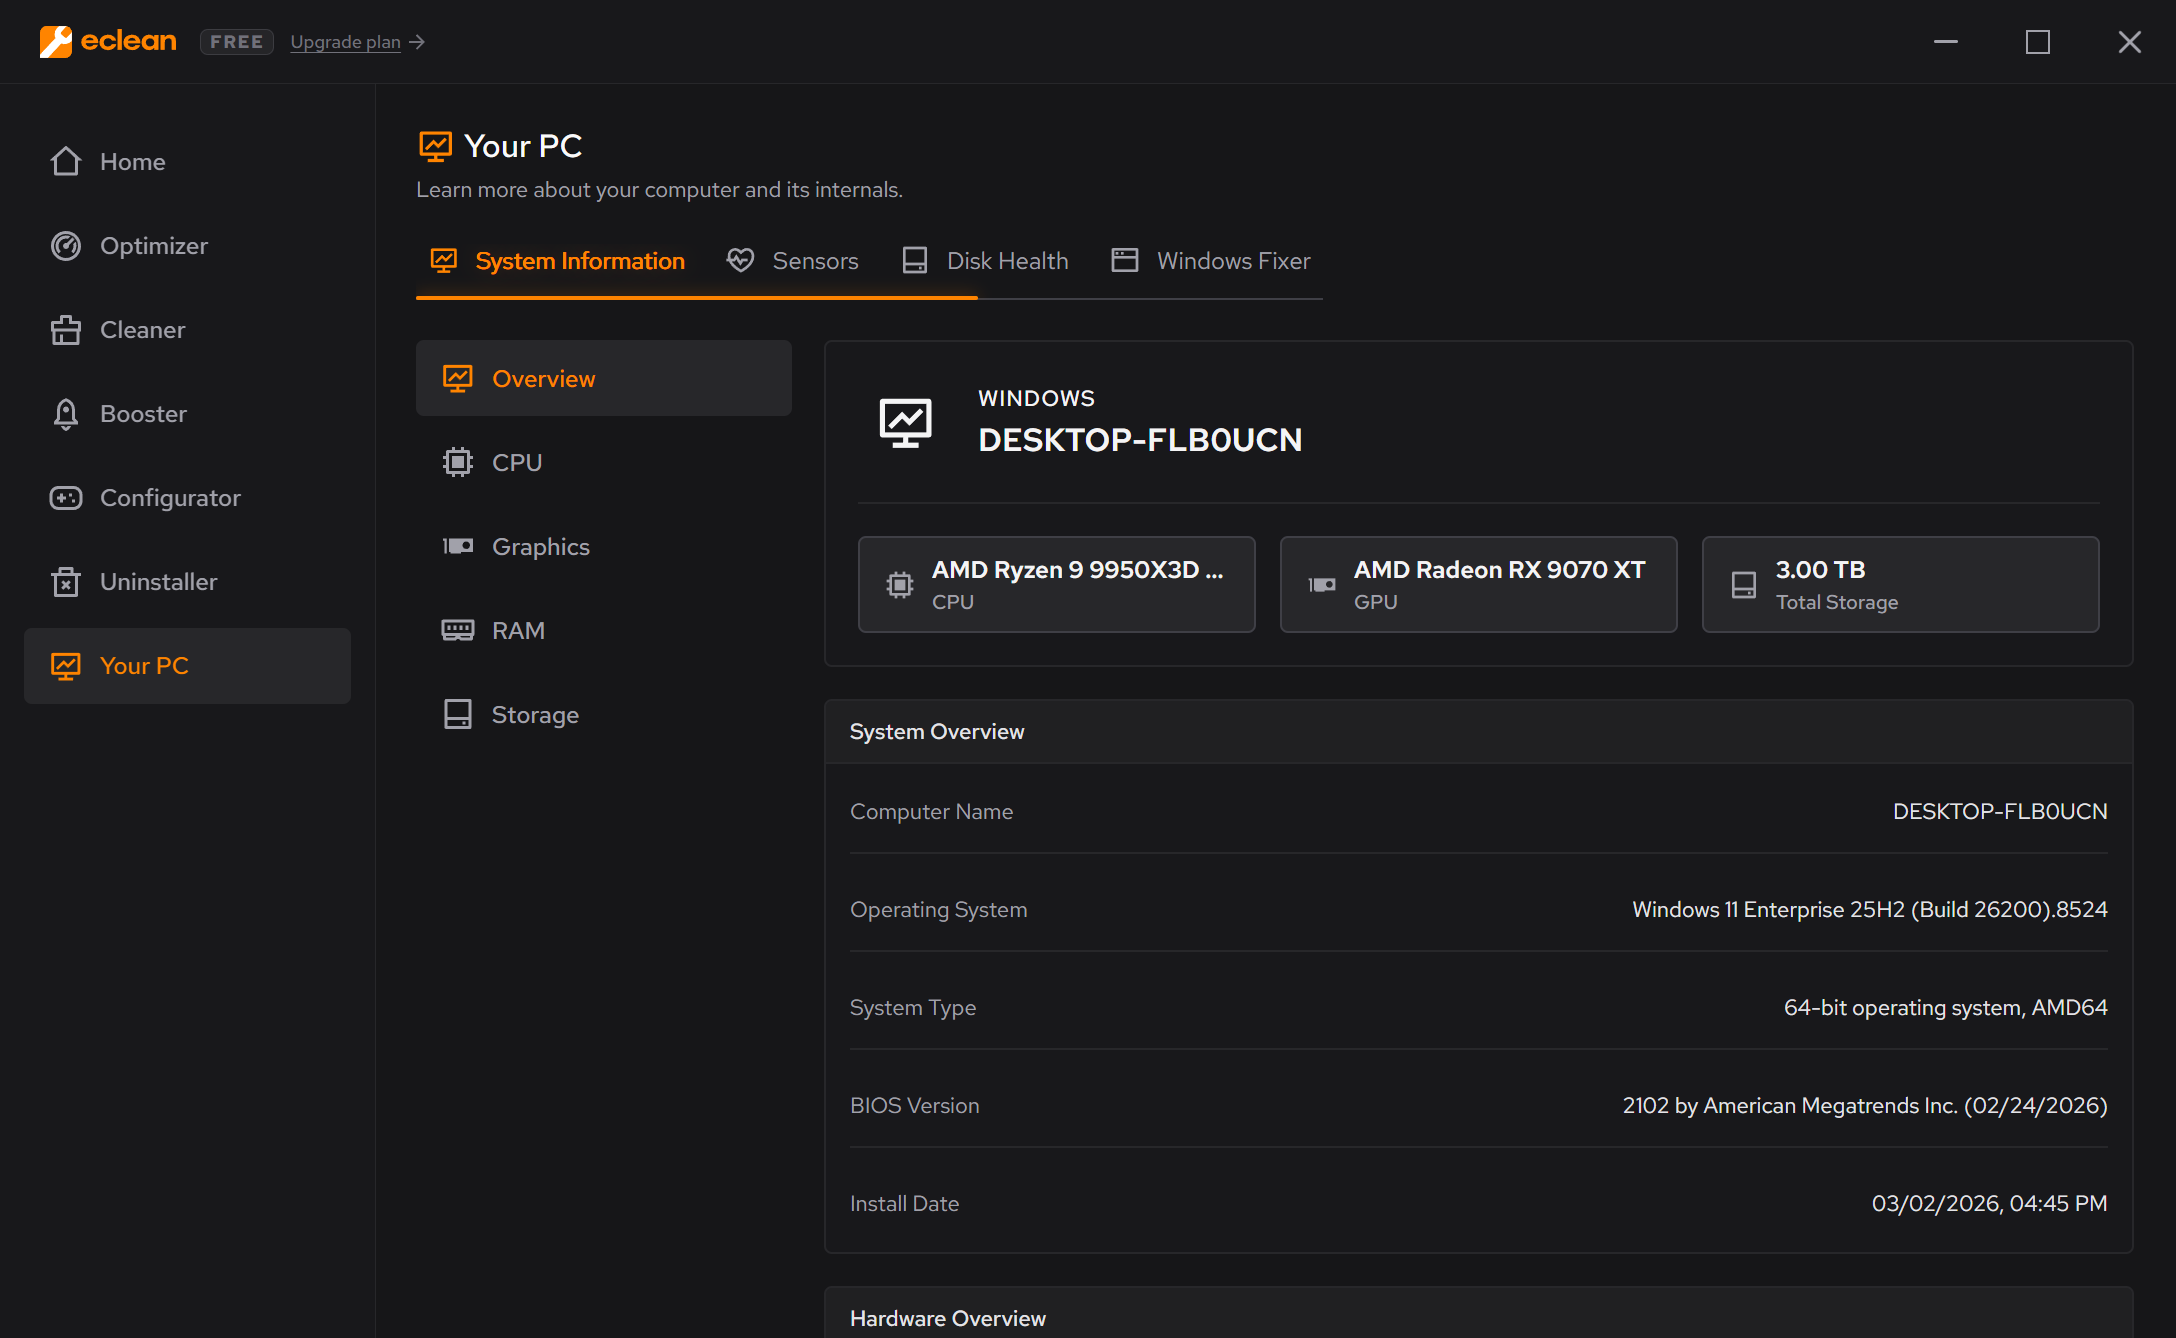Open the CPU section label
This screenshot has width=2176, height=1338.
point(517,463)
